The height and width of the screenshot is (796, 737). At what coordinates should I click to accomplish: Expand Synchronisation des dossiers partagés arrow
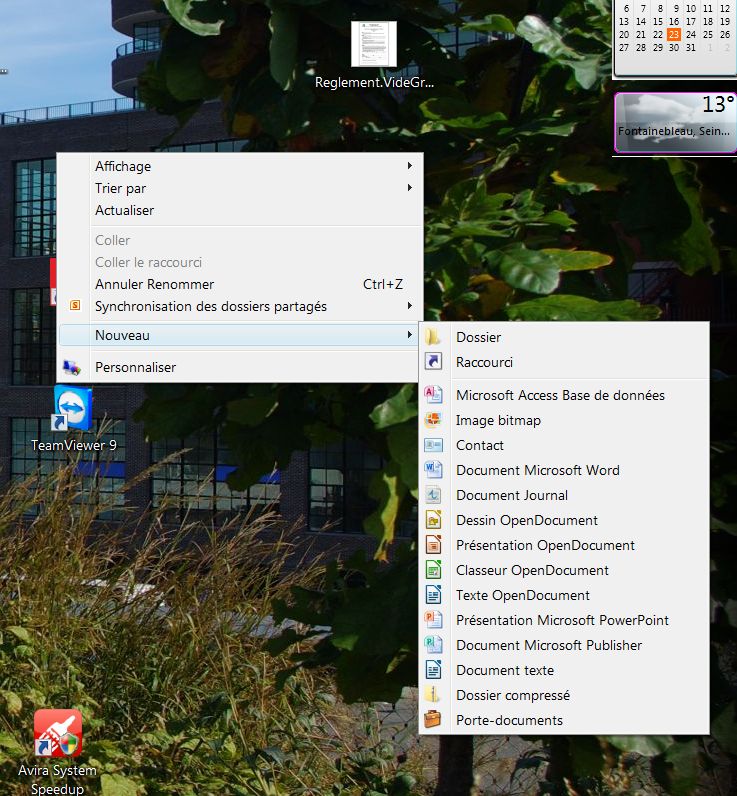coord(409,306)
